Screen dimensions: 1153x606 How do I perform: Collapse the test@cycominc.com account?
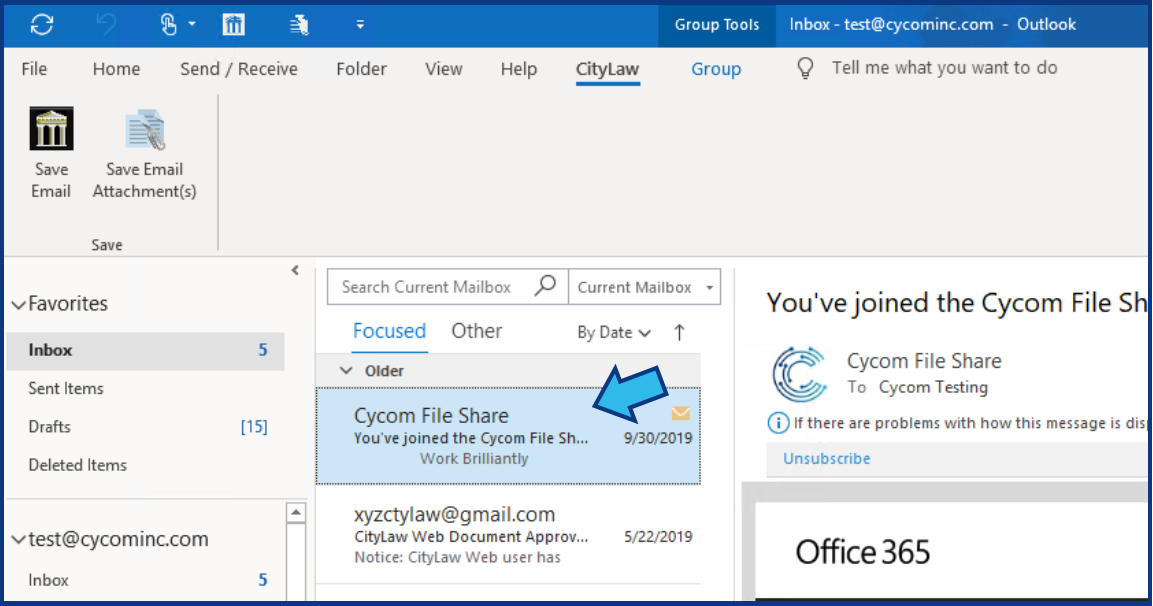[18, 540]
